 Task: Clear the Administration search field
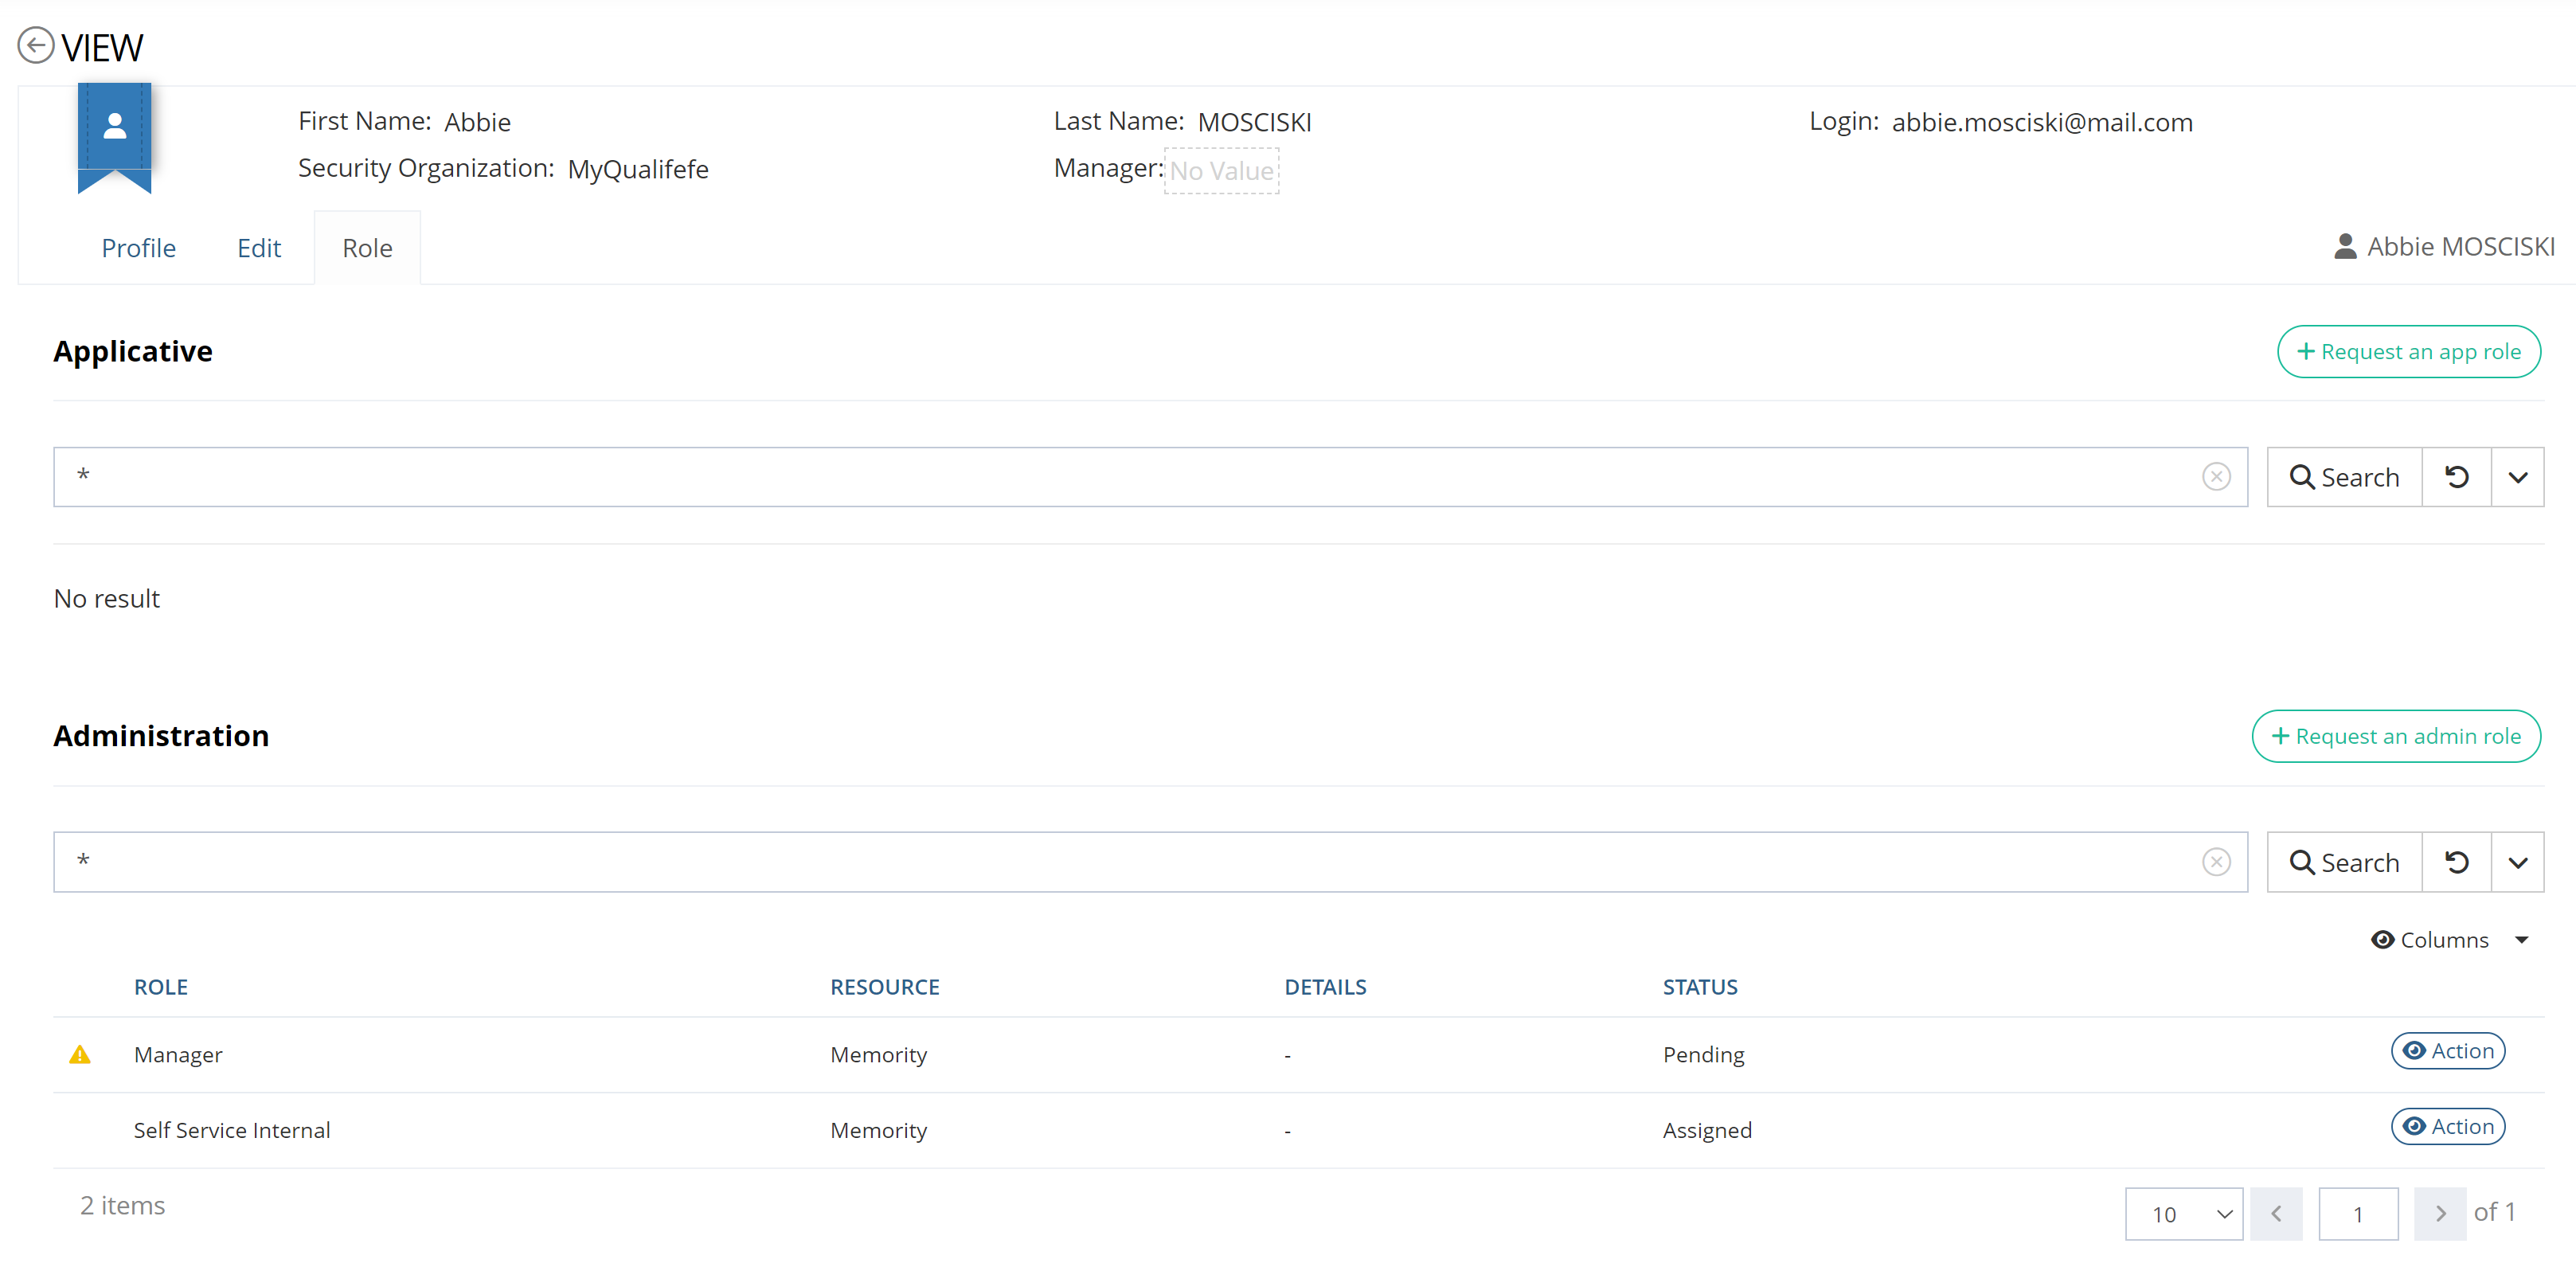[x=2216, y=862]
